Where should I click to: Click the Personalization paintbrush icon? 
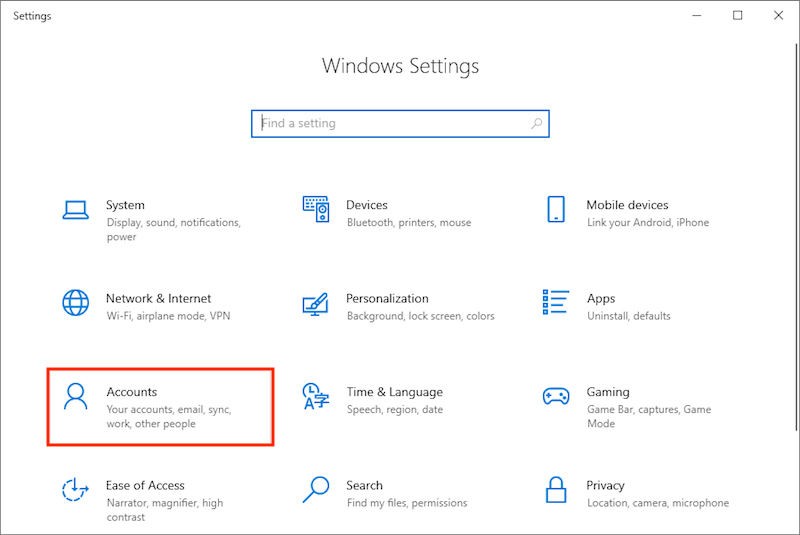click(316, 302)
